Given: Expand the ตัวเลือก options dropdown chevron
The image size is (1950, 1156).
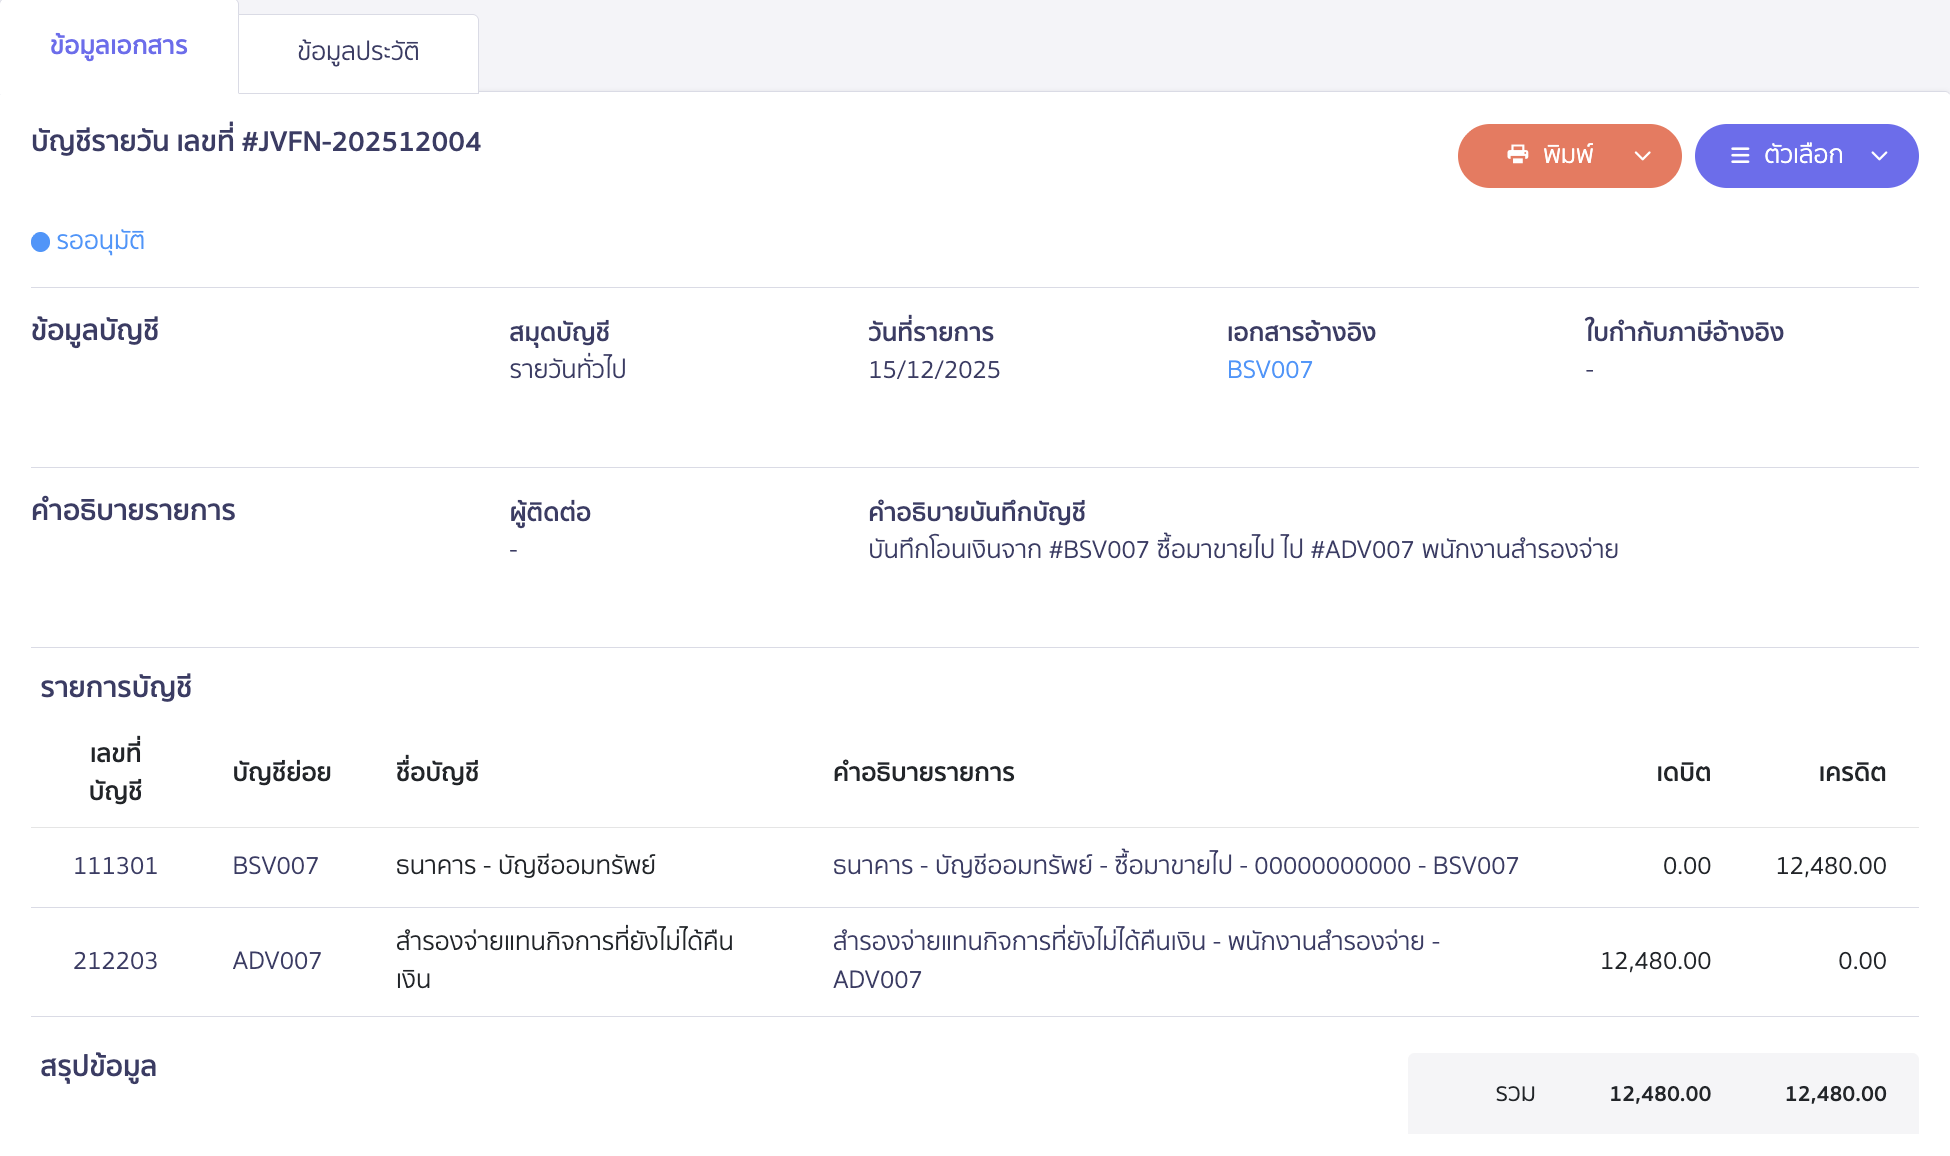Looking at the screenshot, I should point(1879,156).
